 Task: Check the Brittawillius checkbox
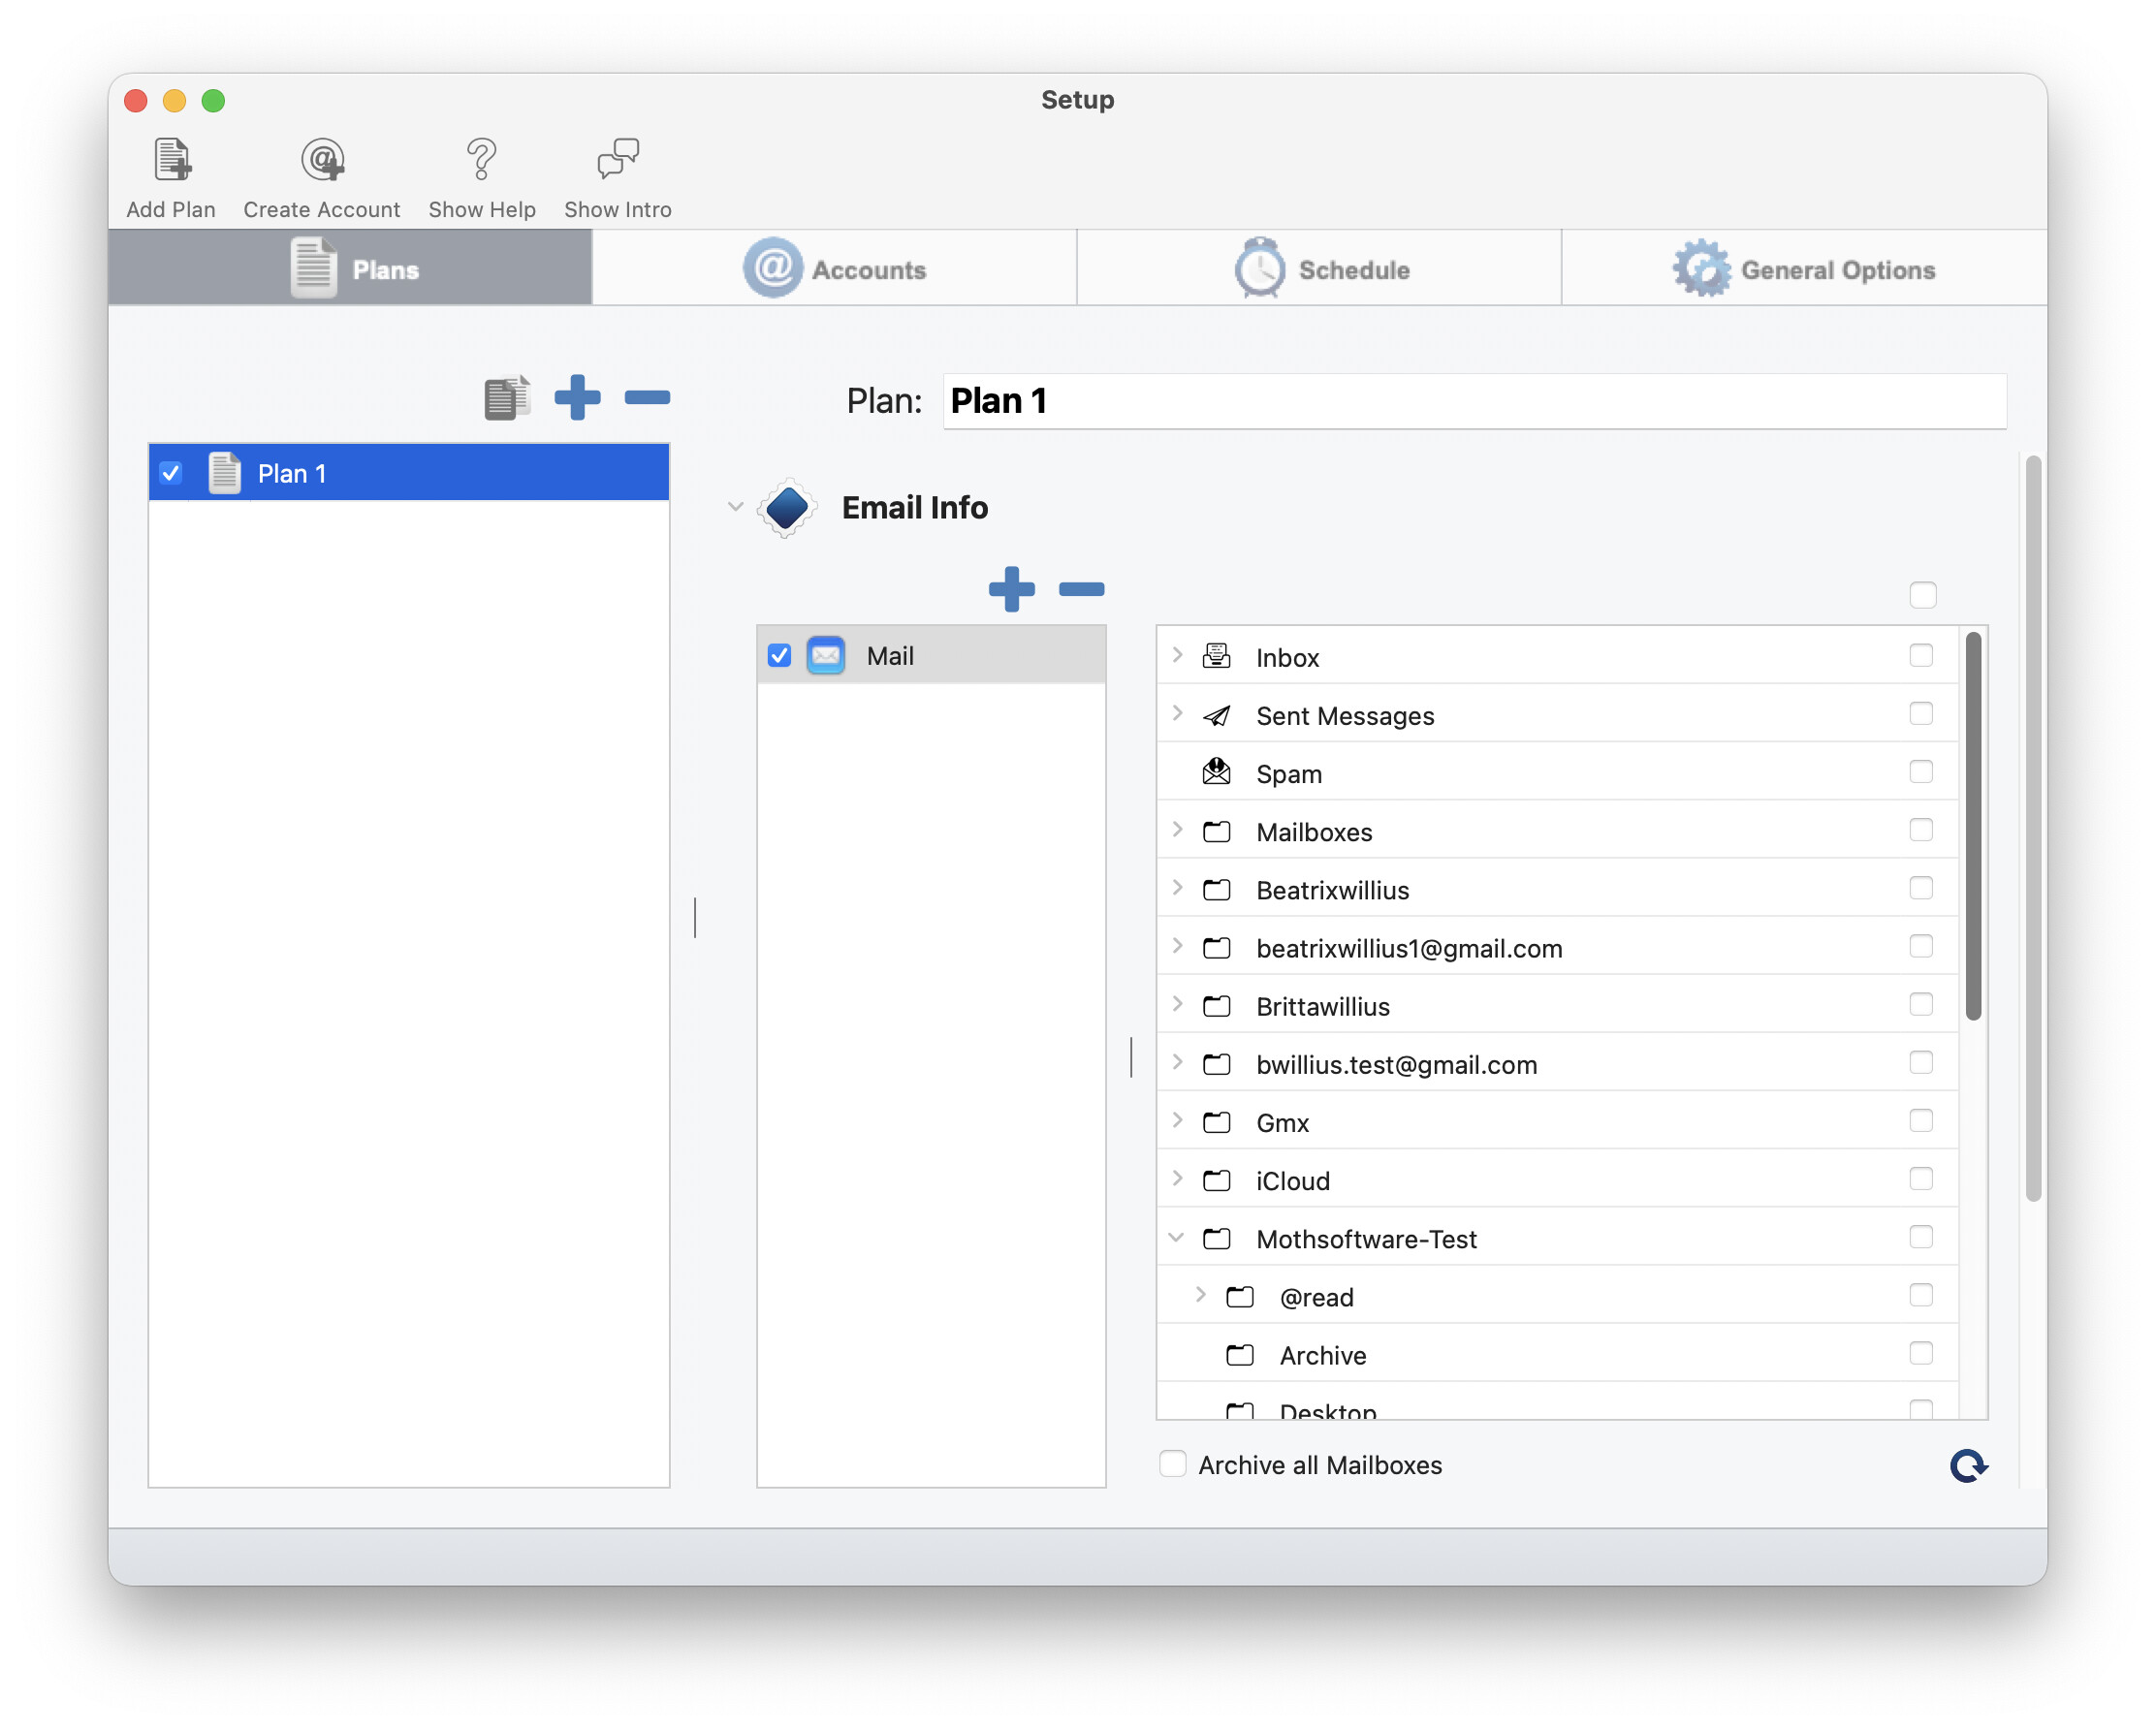(x=1920, y=1003)
